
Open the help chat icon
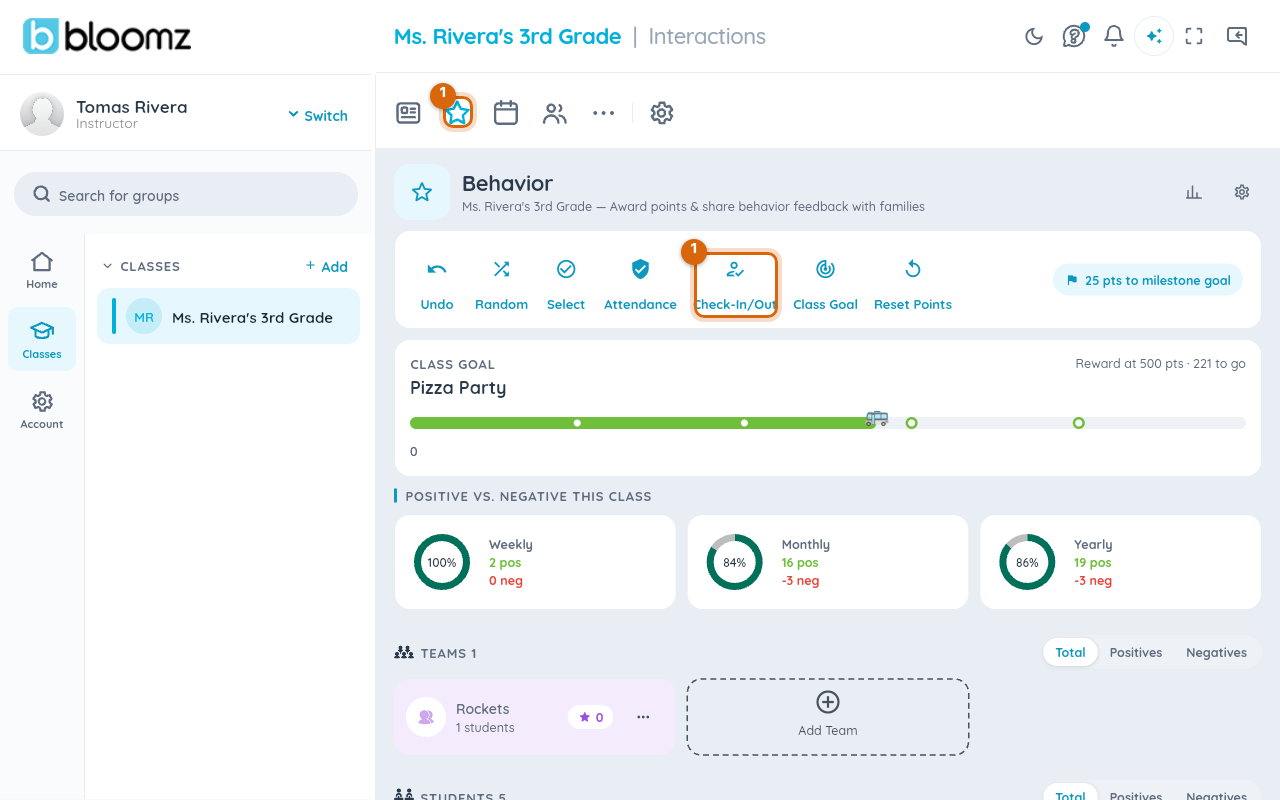(1074, 37)
